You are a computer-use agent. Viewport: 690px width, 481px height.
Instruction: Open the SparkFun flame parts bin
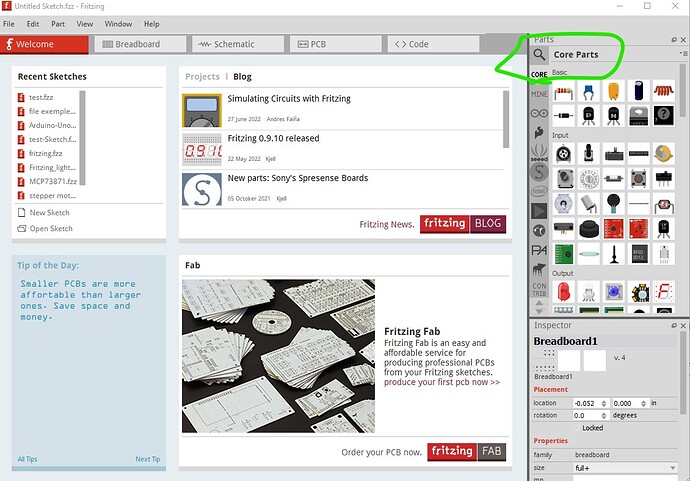539,132
